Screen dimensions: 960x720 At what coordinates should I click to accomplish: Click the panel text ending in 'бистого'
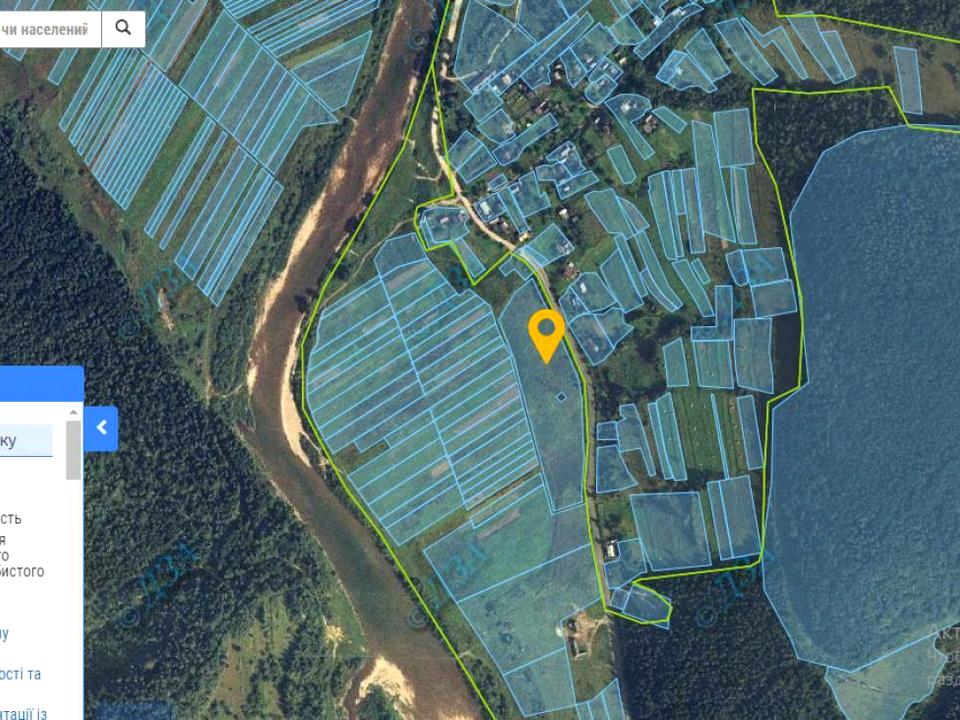coord(22,571)
